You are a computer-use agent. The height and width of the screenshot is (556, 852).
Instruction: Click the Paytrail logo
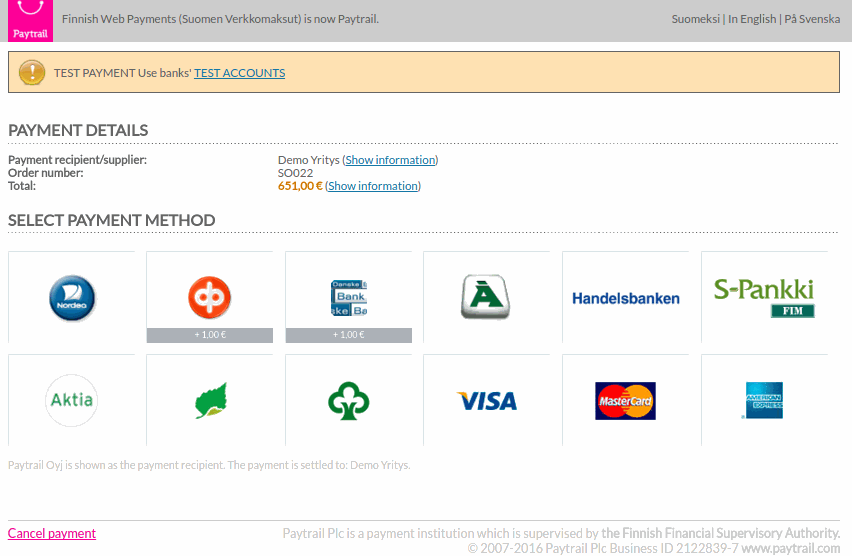(30, 20)
